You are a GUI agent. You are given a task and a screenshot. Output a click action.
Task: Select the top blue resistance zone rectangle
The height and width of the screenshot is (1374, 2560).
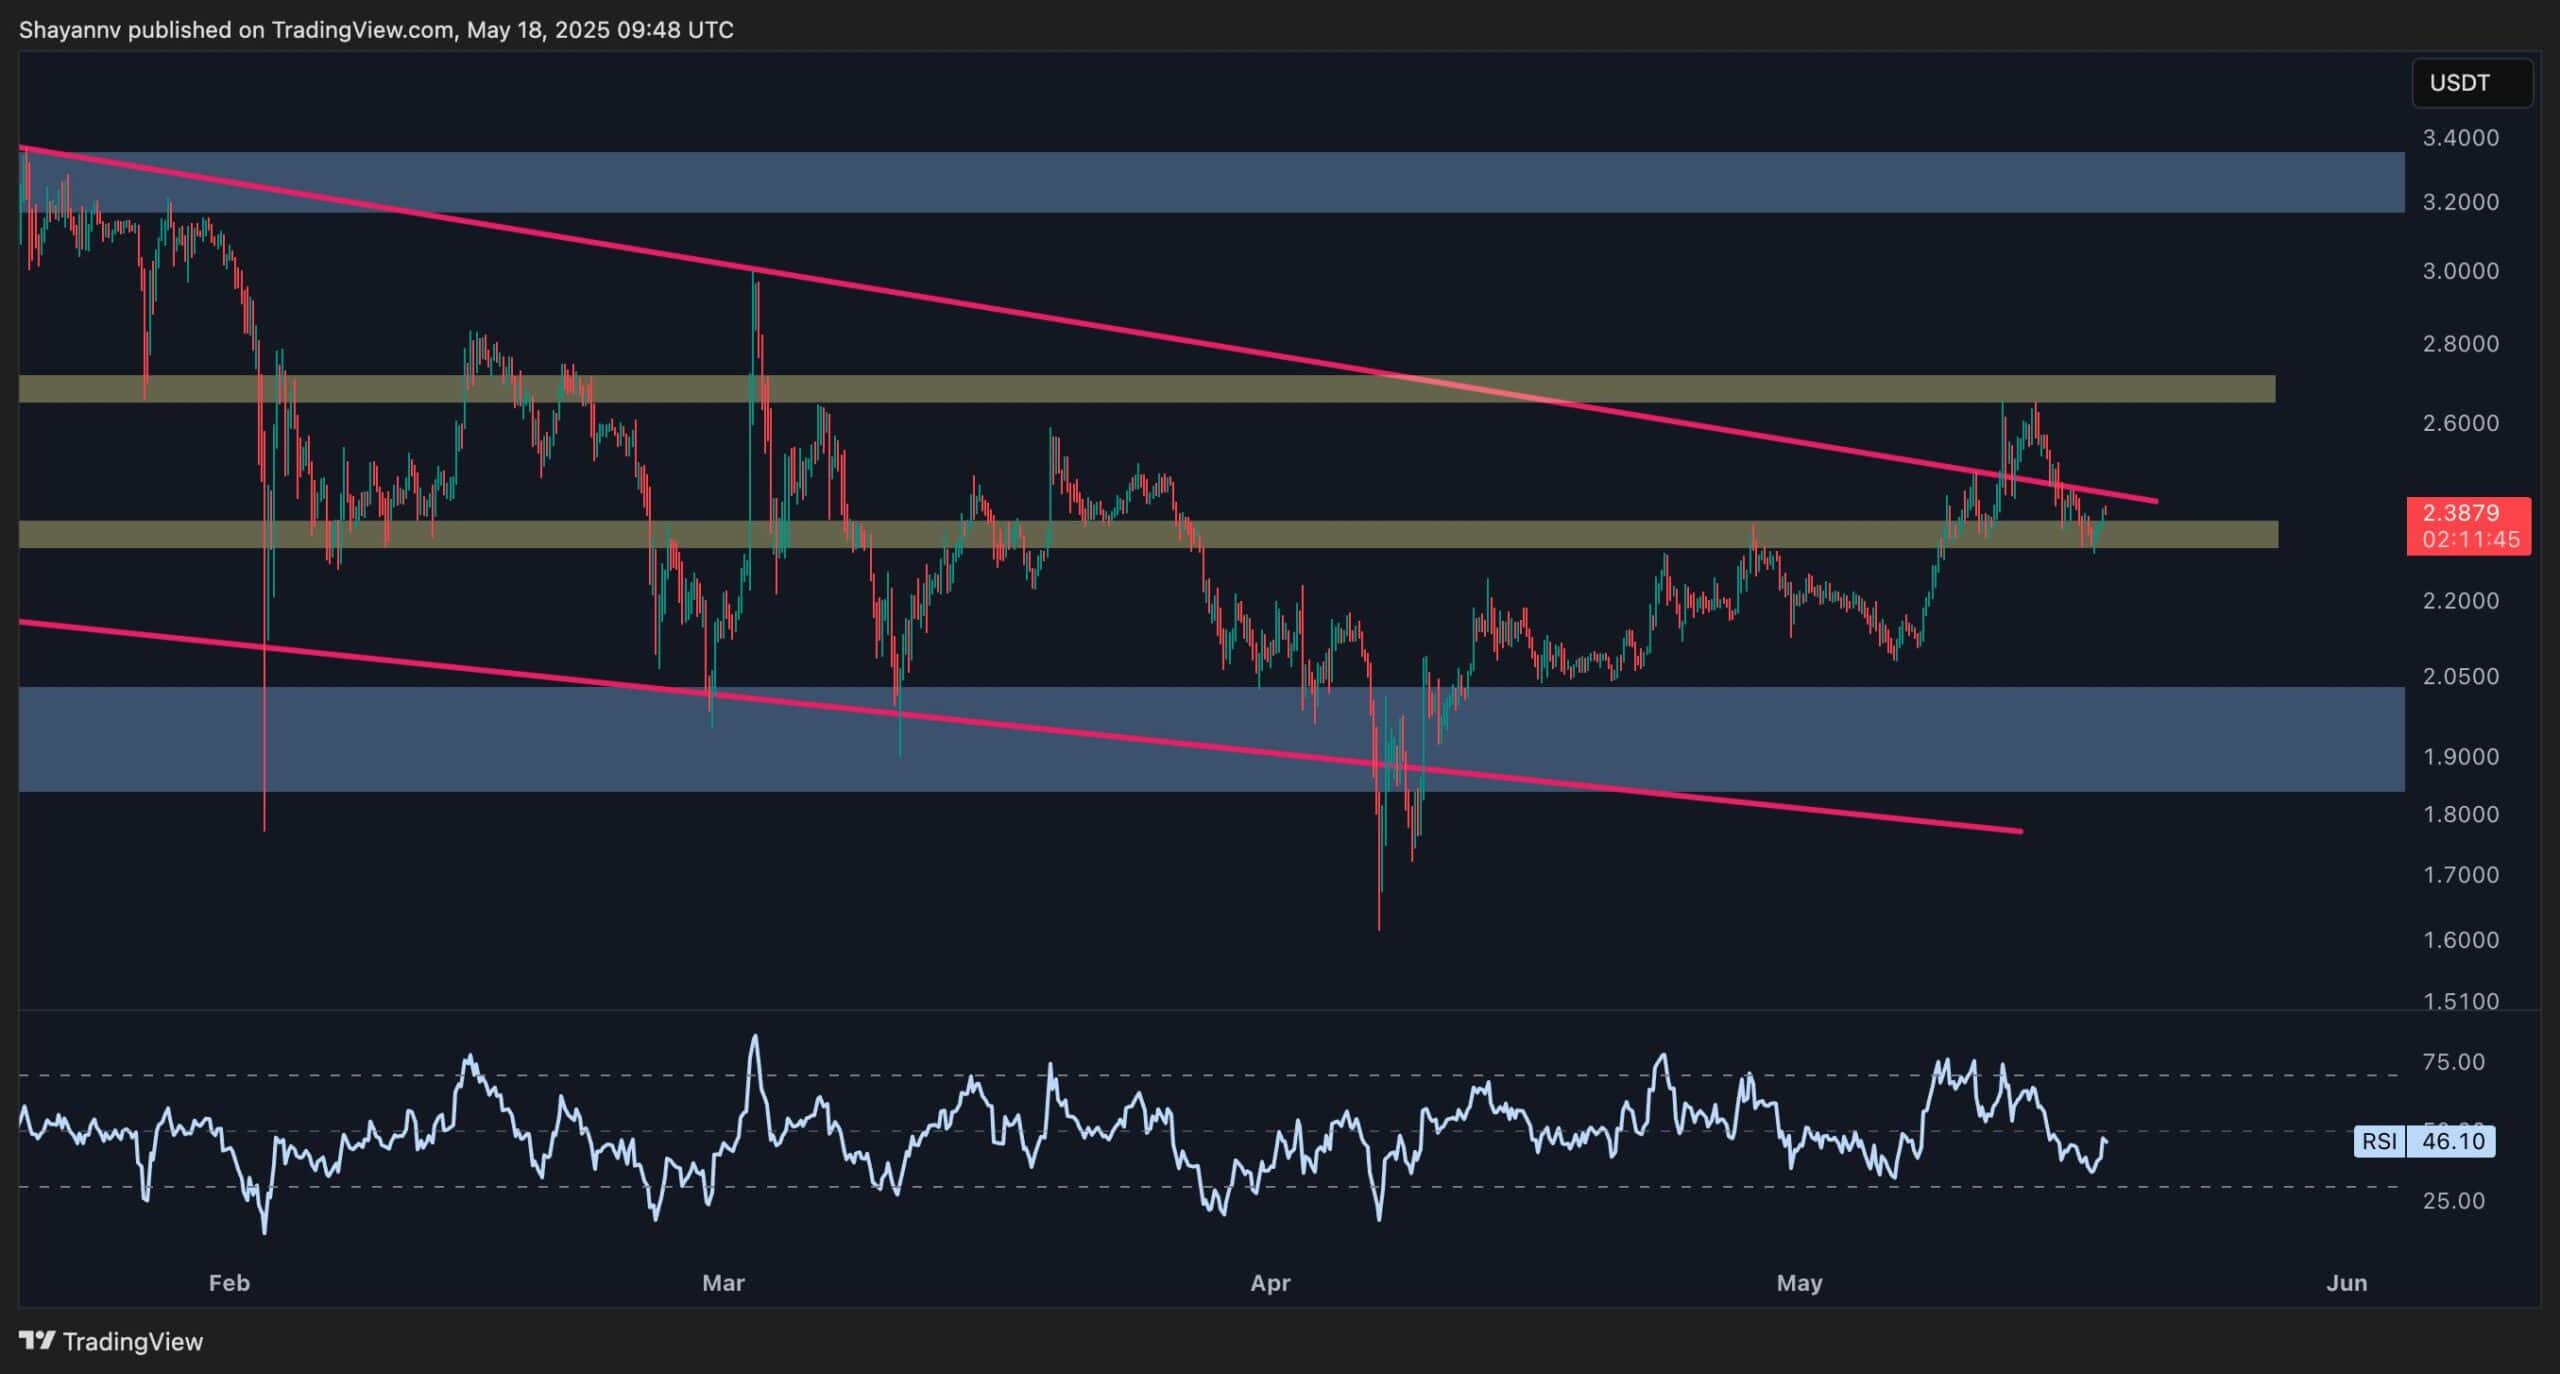[x=1200, y=182]
